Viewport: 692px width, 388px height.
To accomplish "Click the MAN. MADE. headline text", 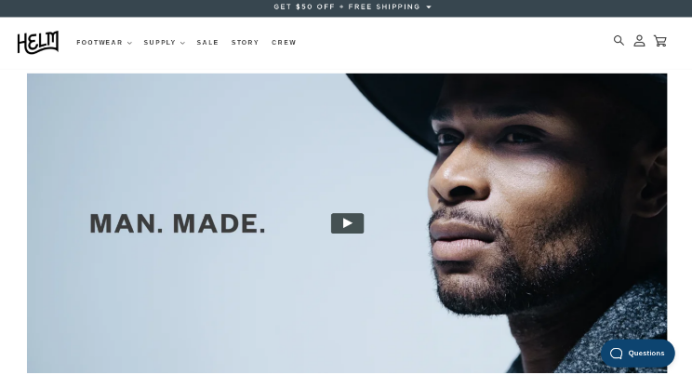I will click(x=177, y=223).
